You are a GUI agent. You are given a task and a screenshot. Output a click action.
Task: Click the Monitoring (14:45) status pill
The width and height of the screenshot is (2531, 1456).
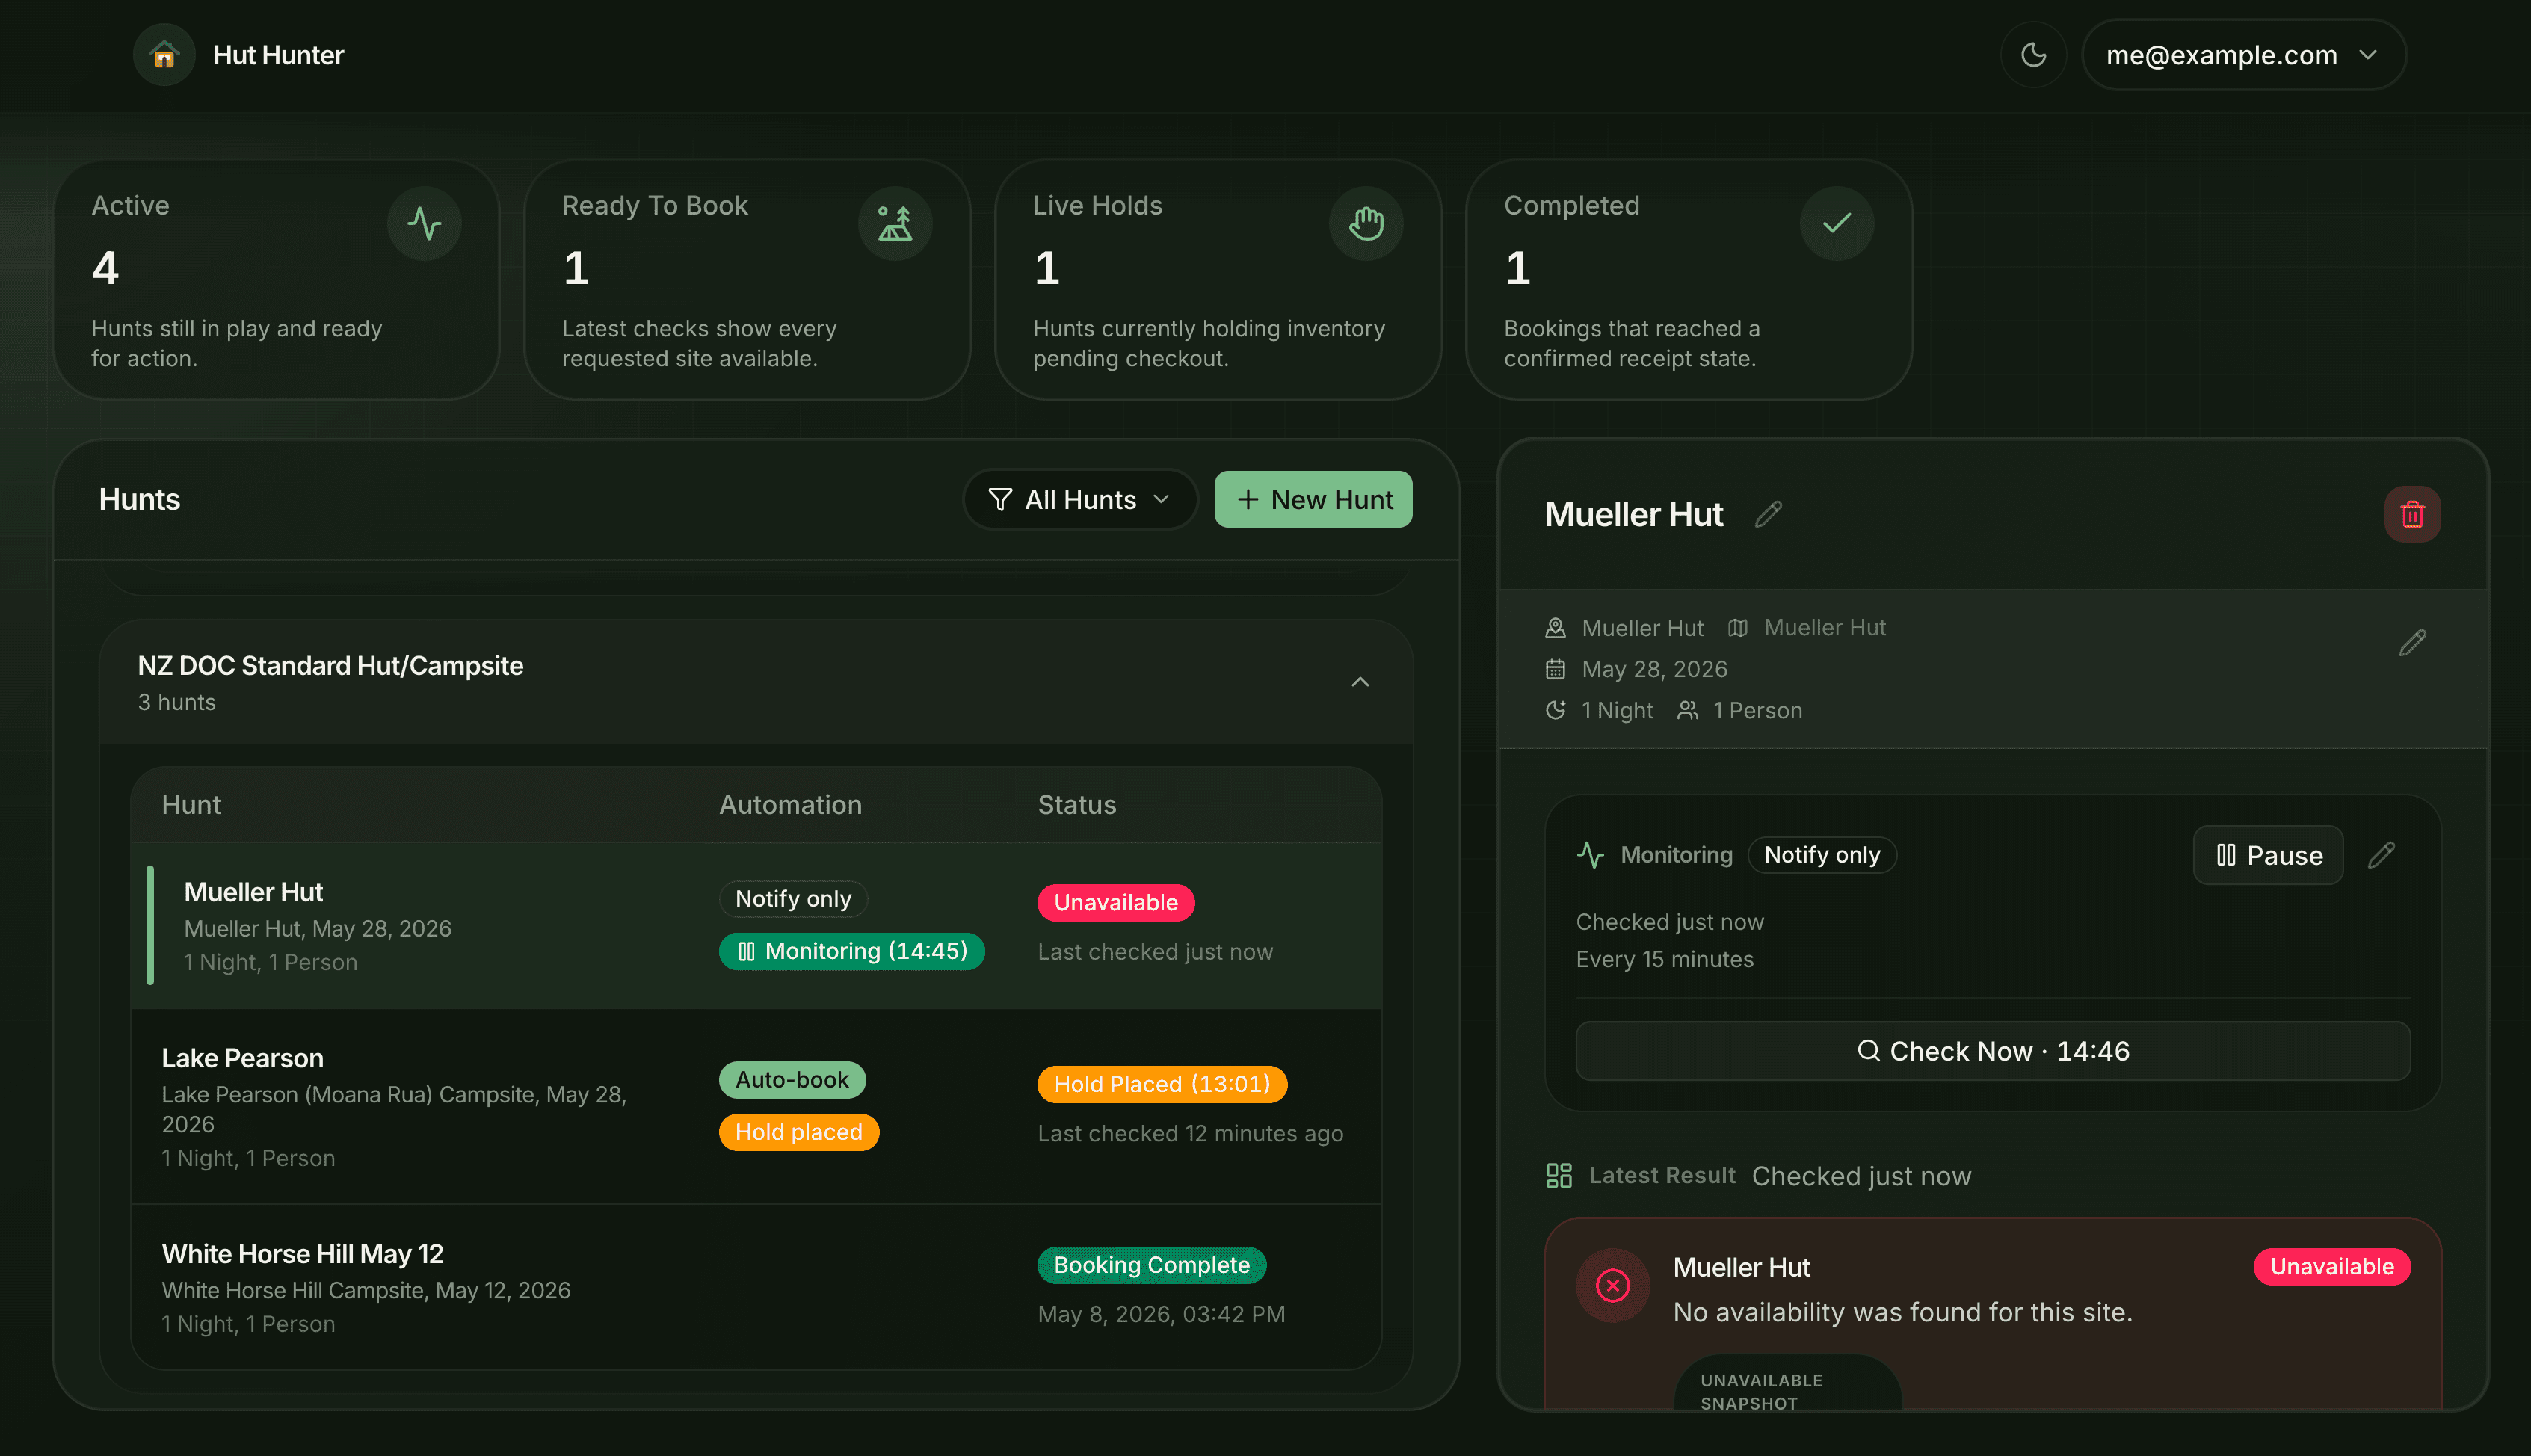pos(852,951)
